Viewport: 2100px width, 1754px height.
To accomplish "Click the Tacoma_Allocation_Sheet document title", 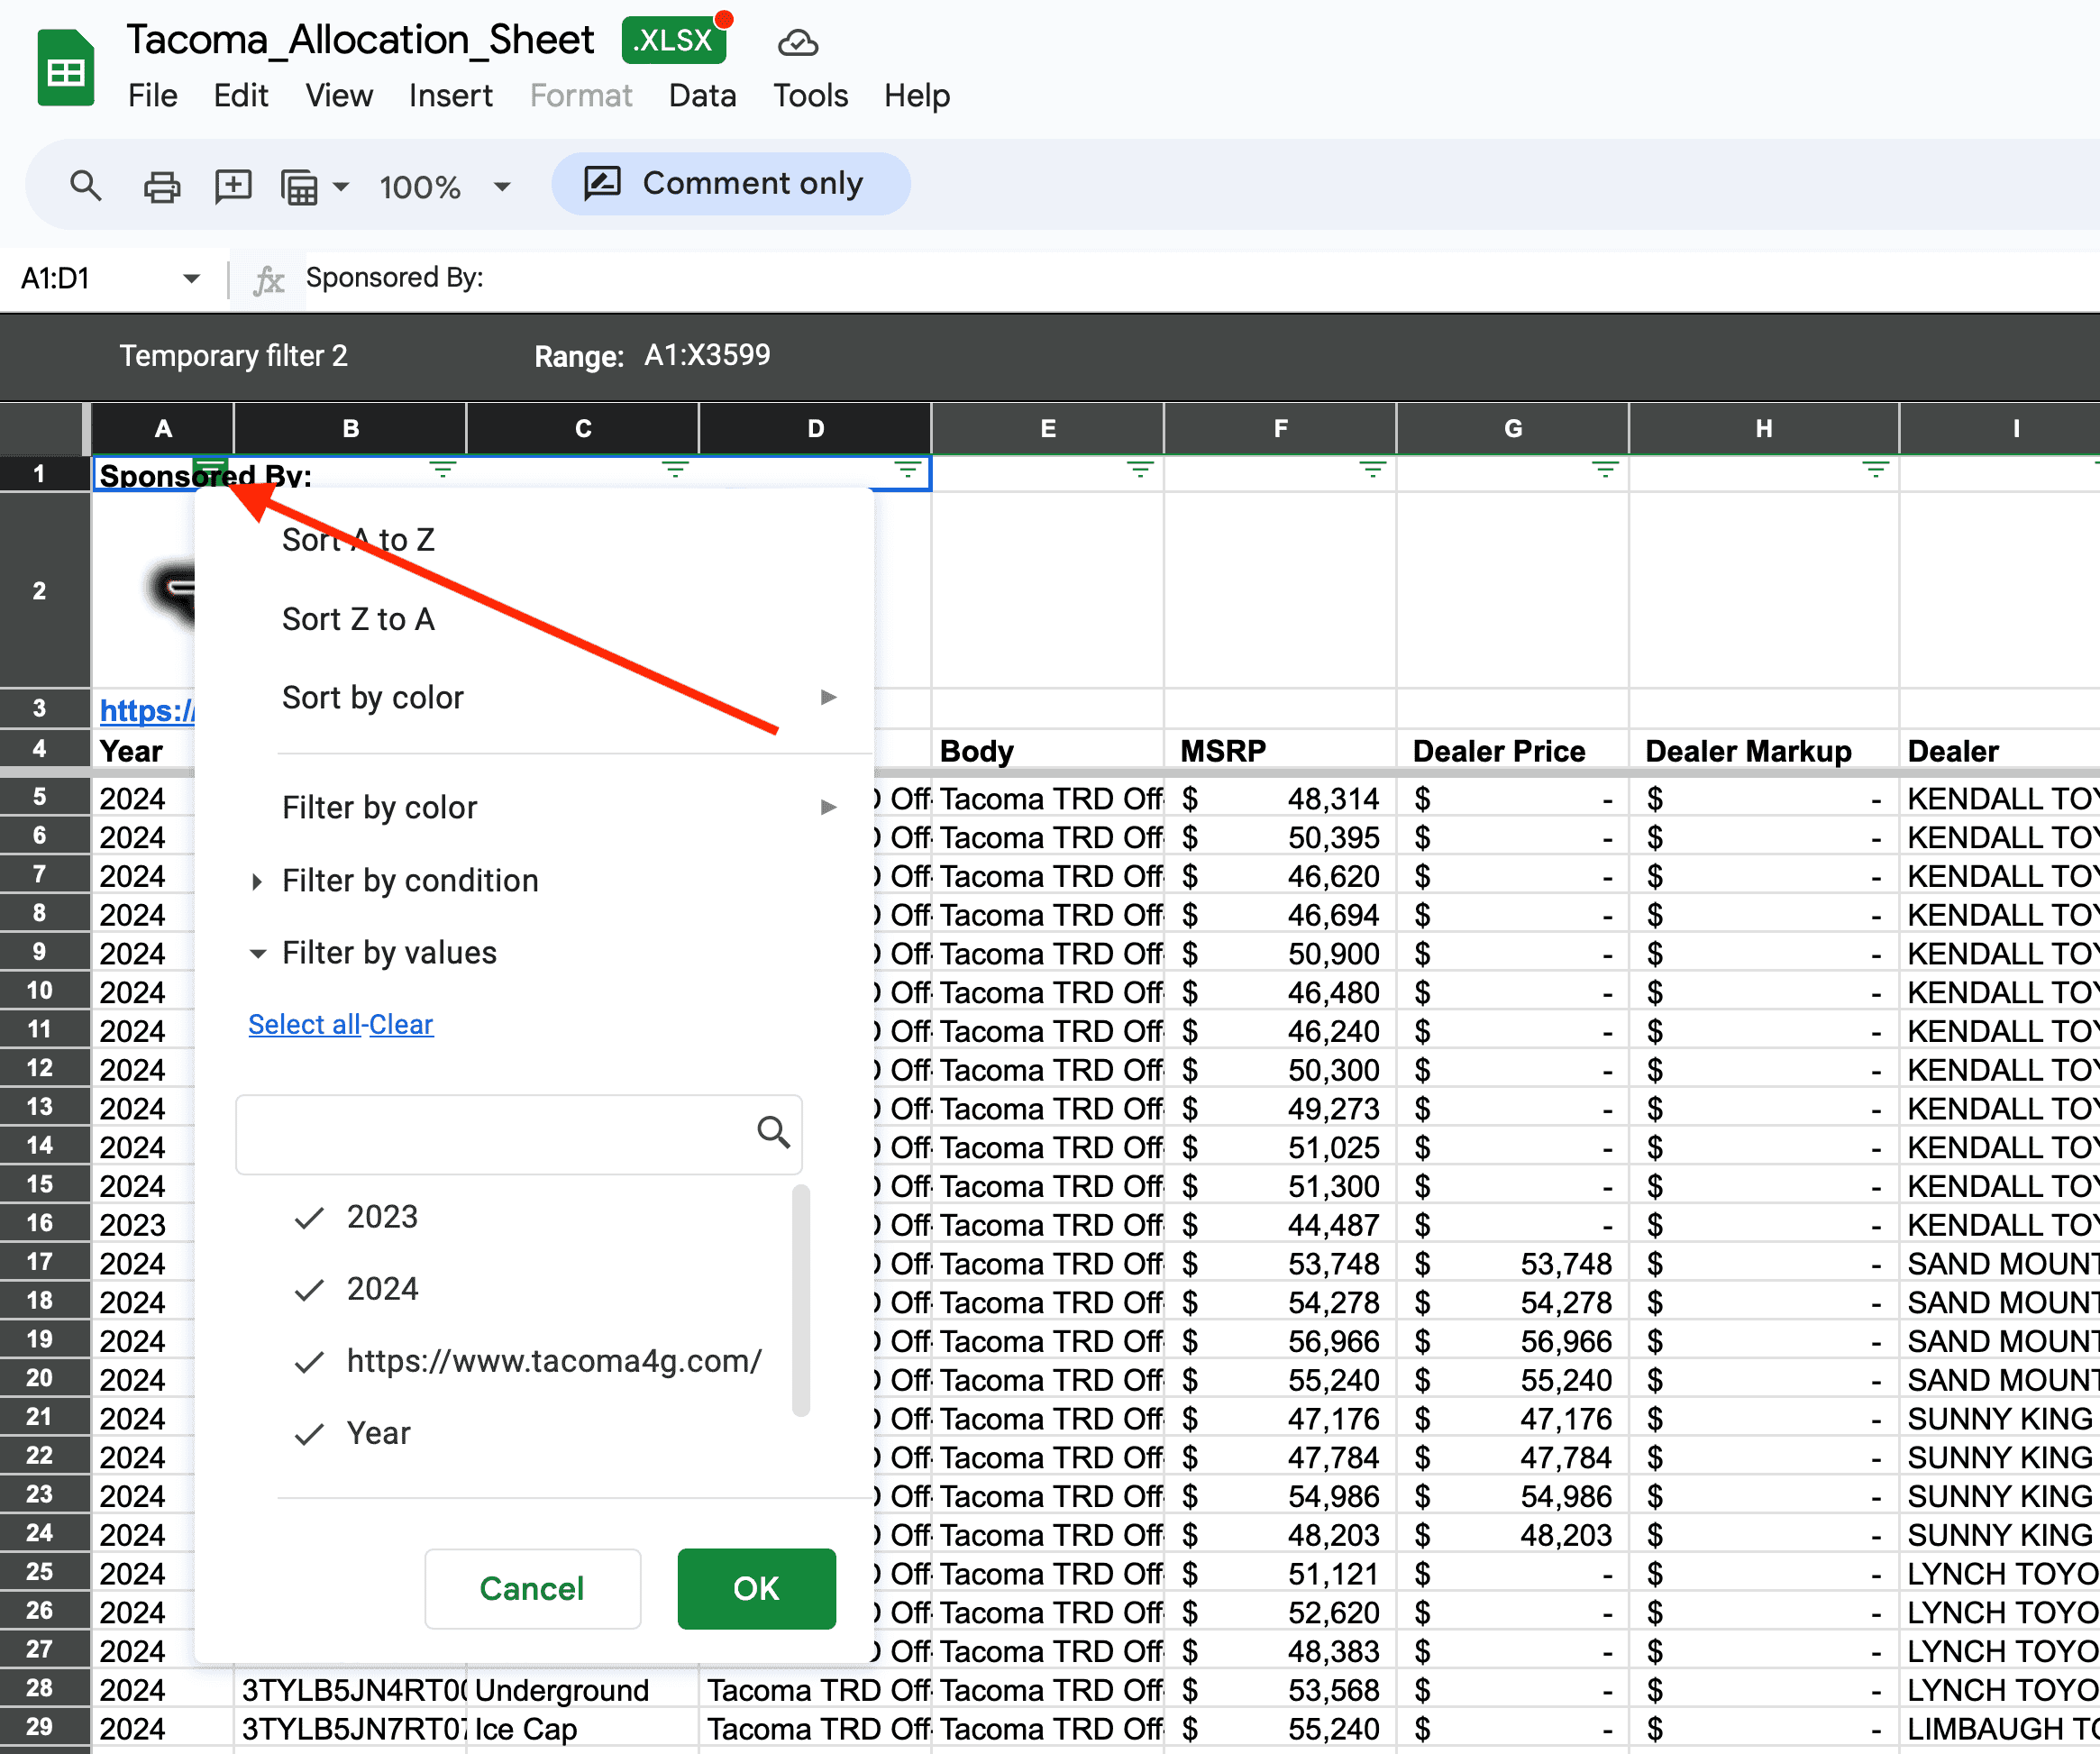I will [360, 40].
